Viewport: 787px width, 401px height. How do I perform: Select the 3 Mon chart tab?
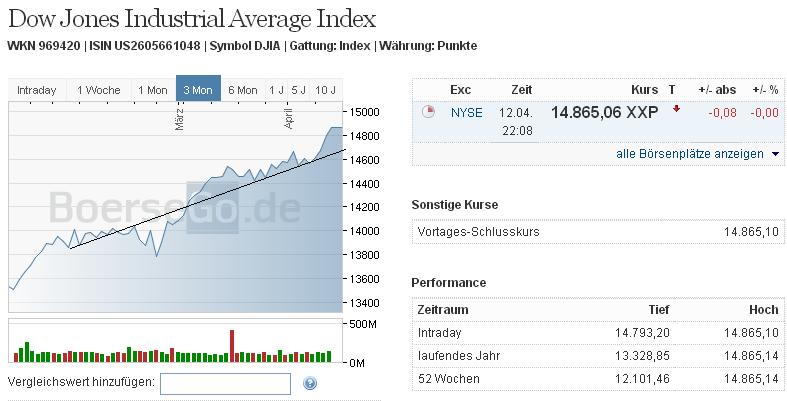[198, 88]
